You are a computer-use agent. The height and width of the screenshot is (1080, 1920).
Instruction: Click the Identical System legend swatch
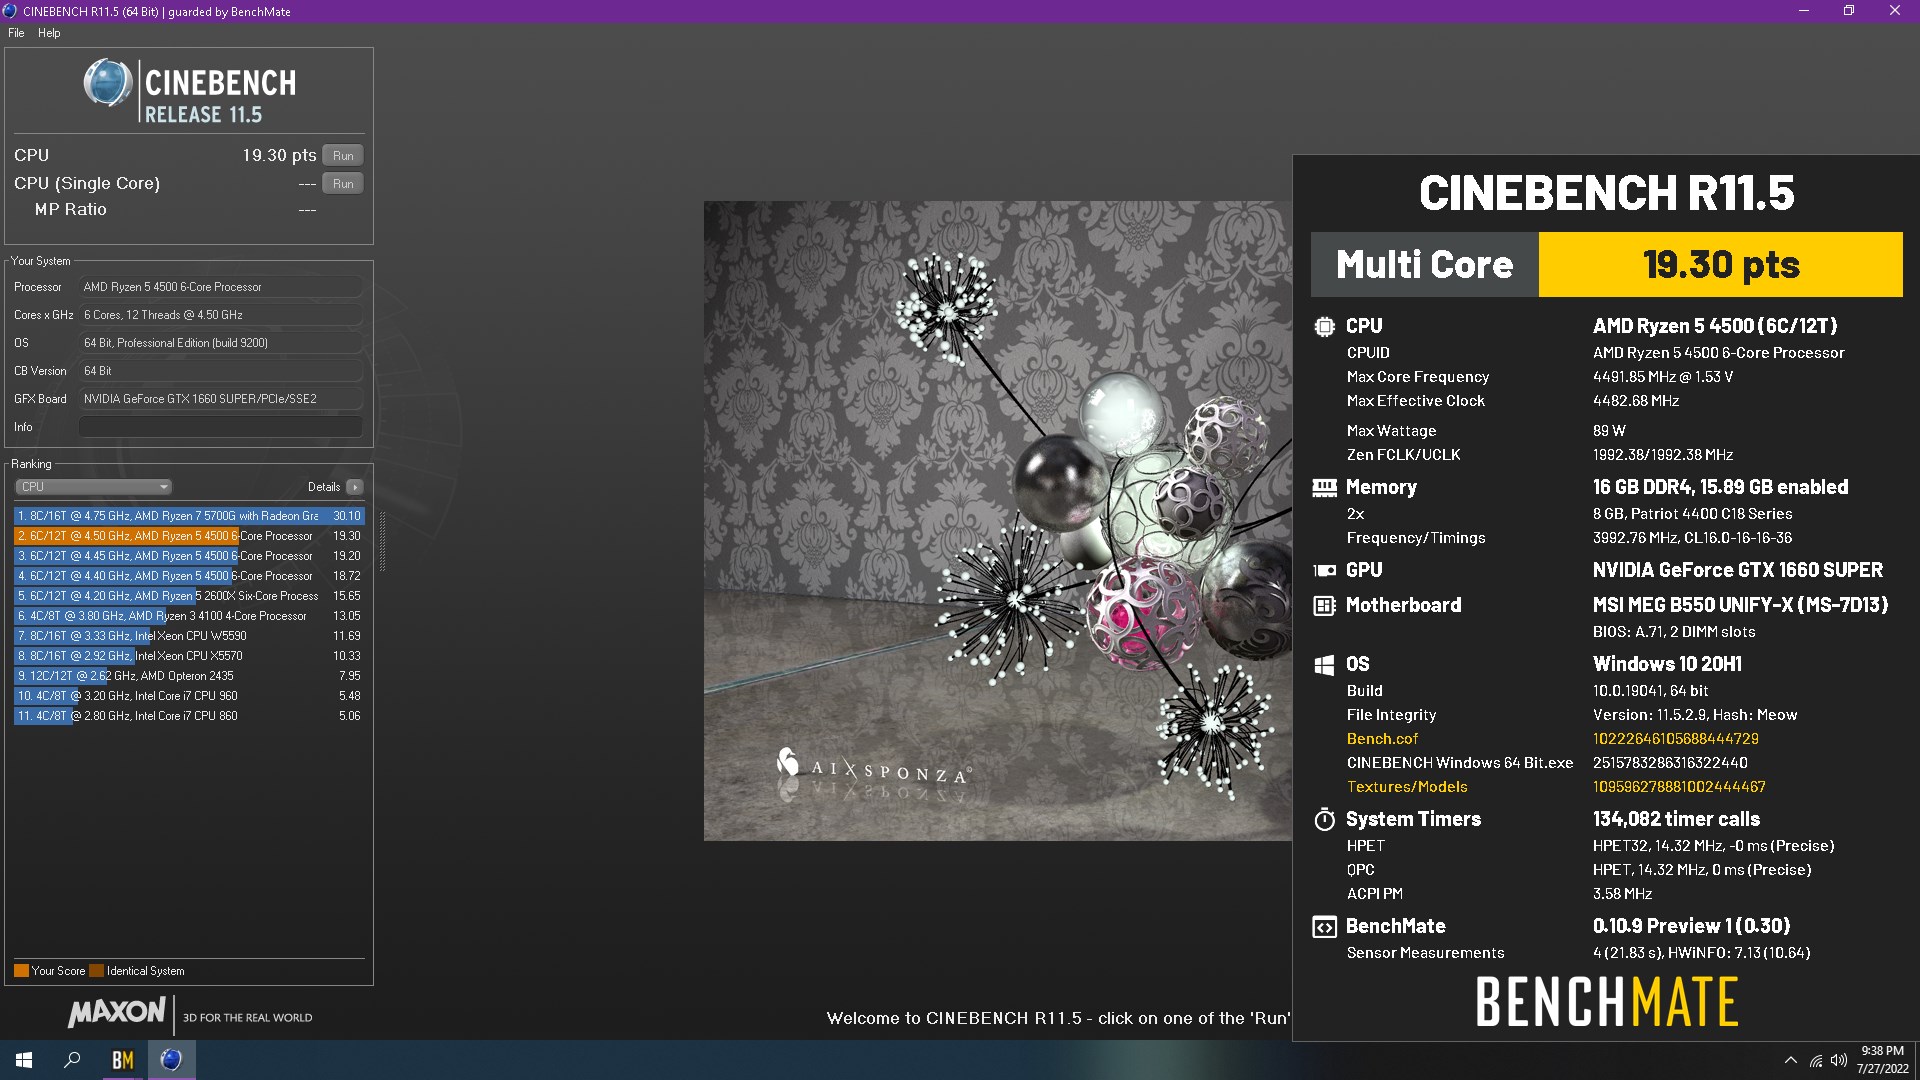(x=96, y=971)
